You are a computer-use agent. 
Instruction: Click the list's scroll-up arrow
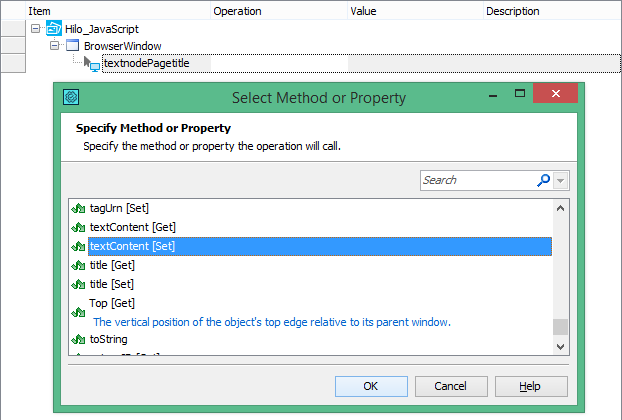coord(561,208)
